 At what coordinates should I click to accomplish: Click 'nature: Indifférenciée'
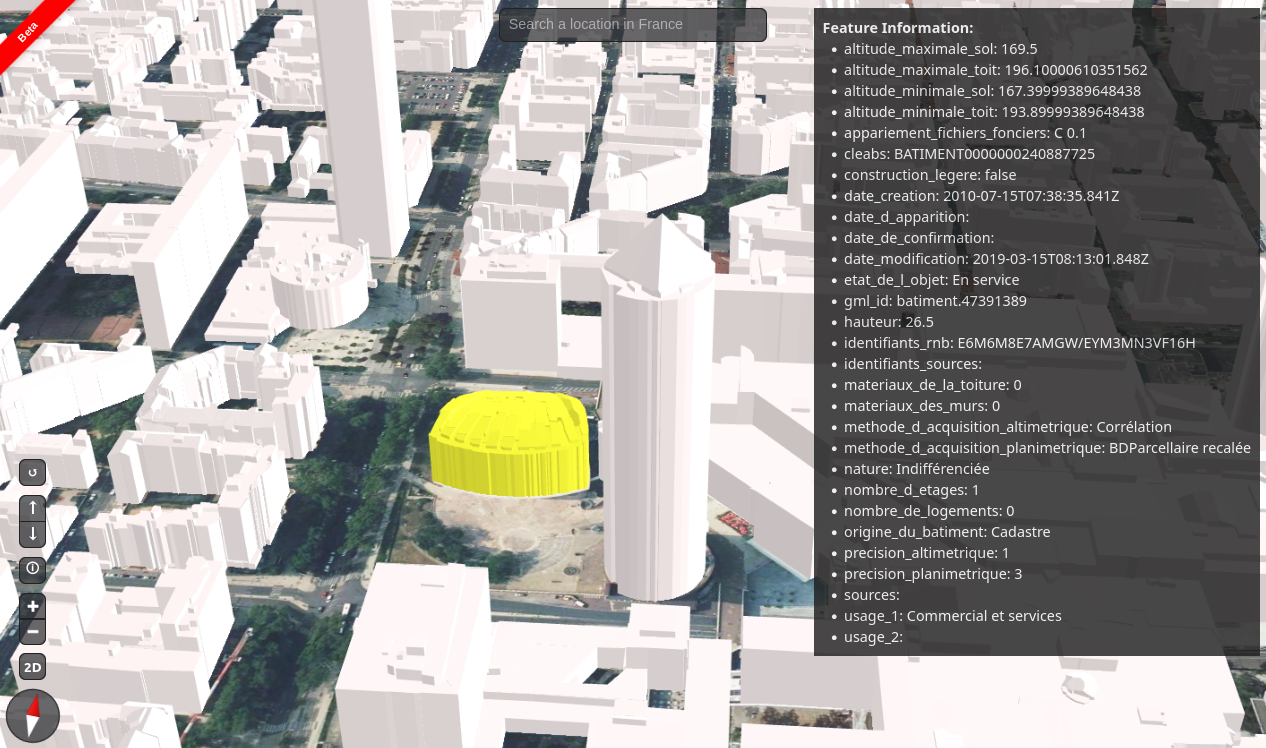(x=917, y=469)
